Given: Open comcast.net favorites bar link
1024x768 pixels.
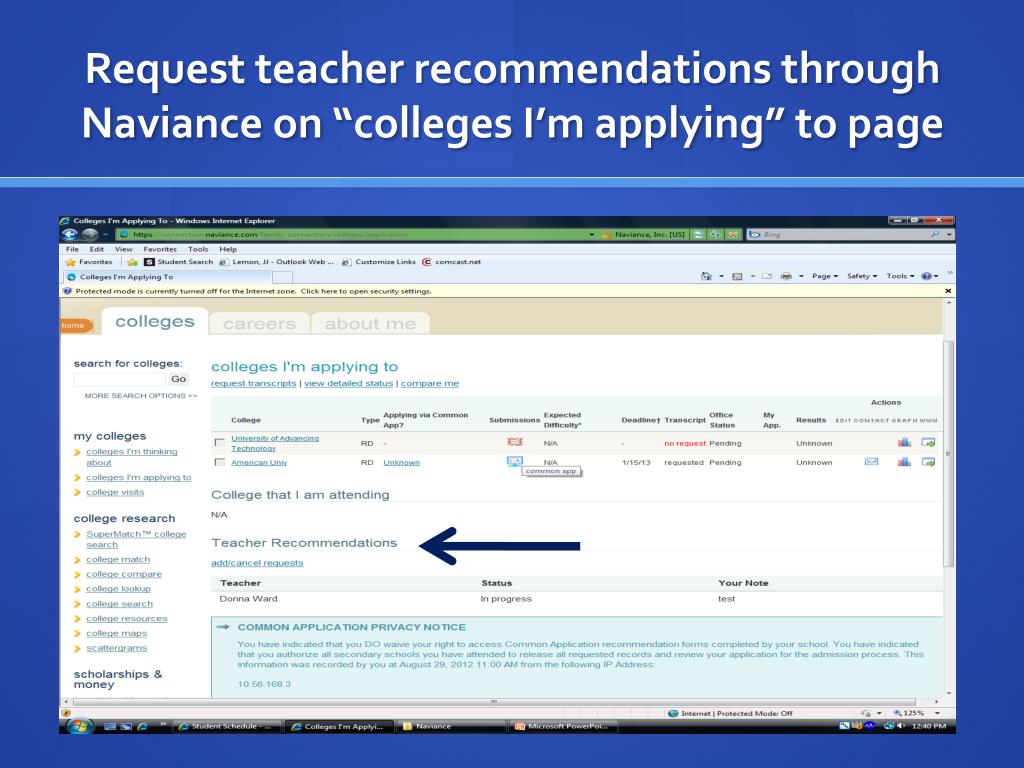Looking at the screenshot, I should coord(451,262).
